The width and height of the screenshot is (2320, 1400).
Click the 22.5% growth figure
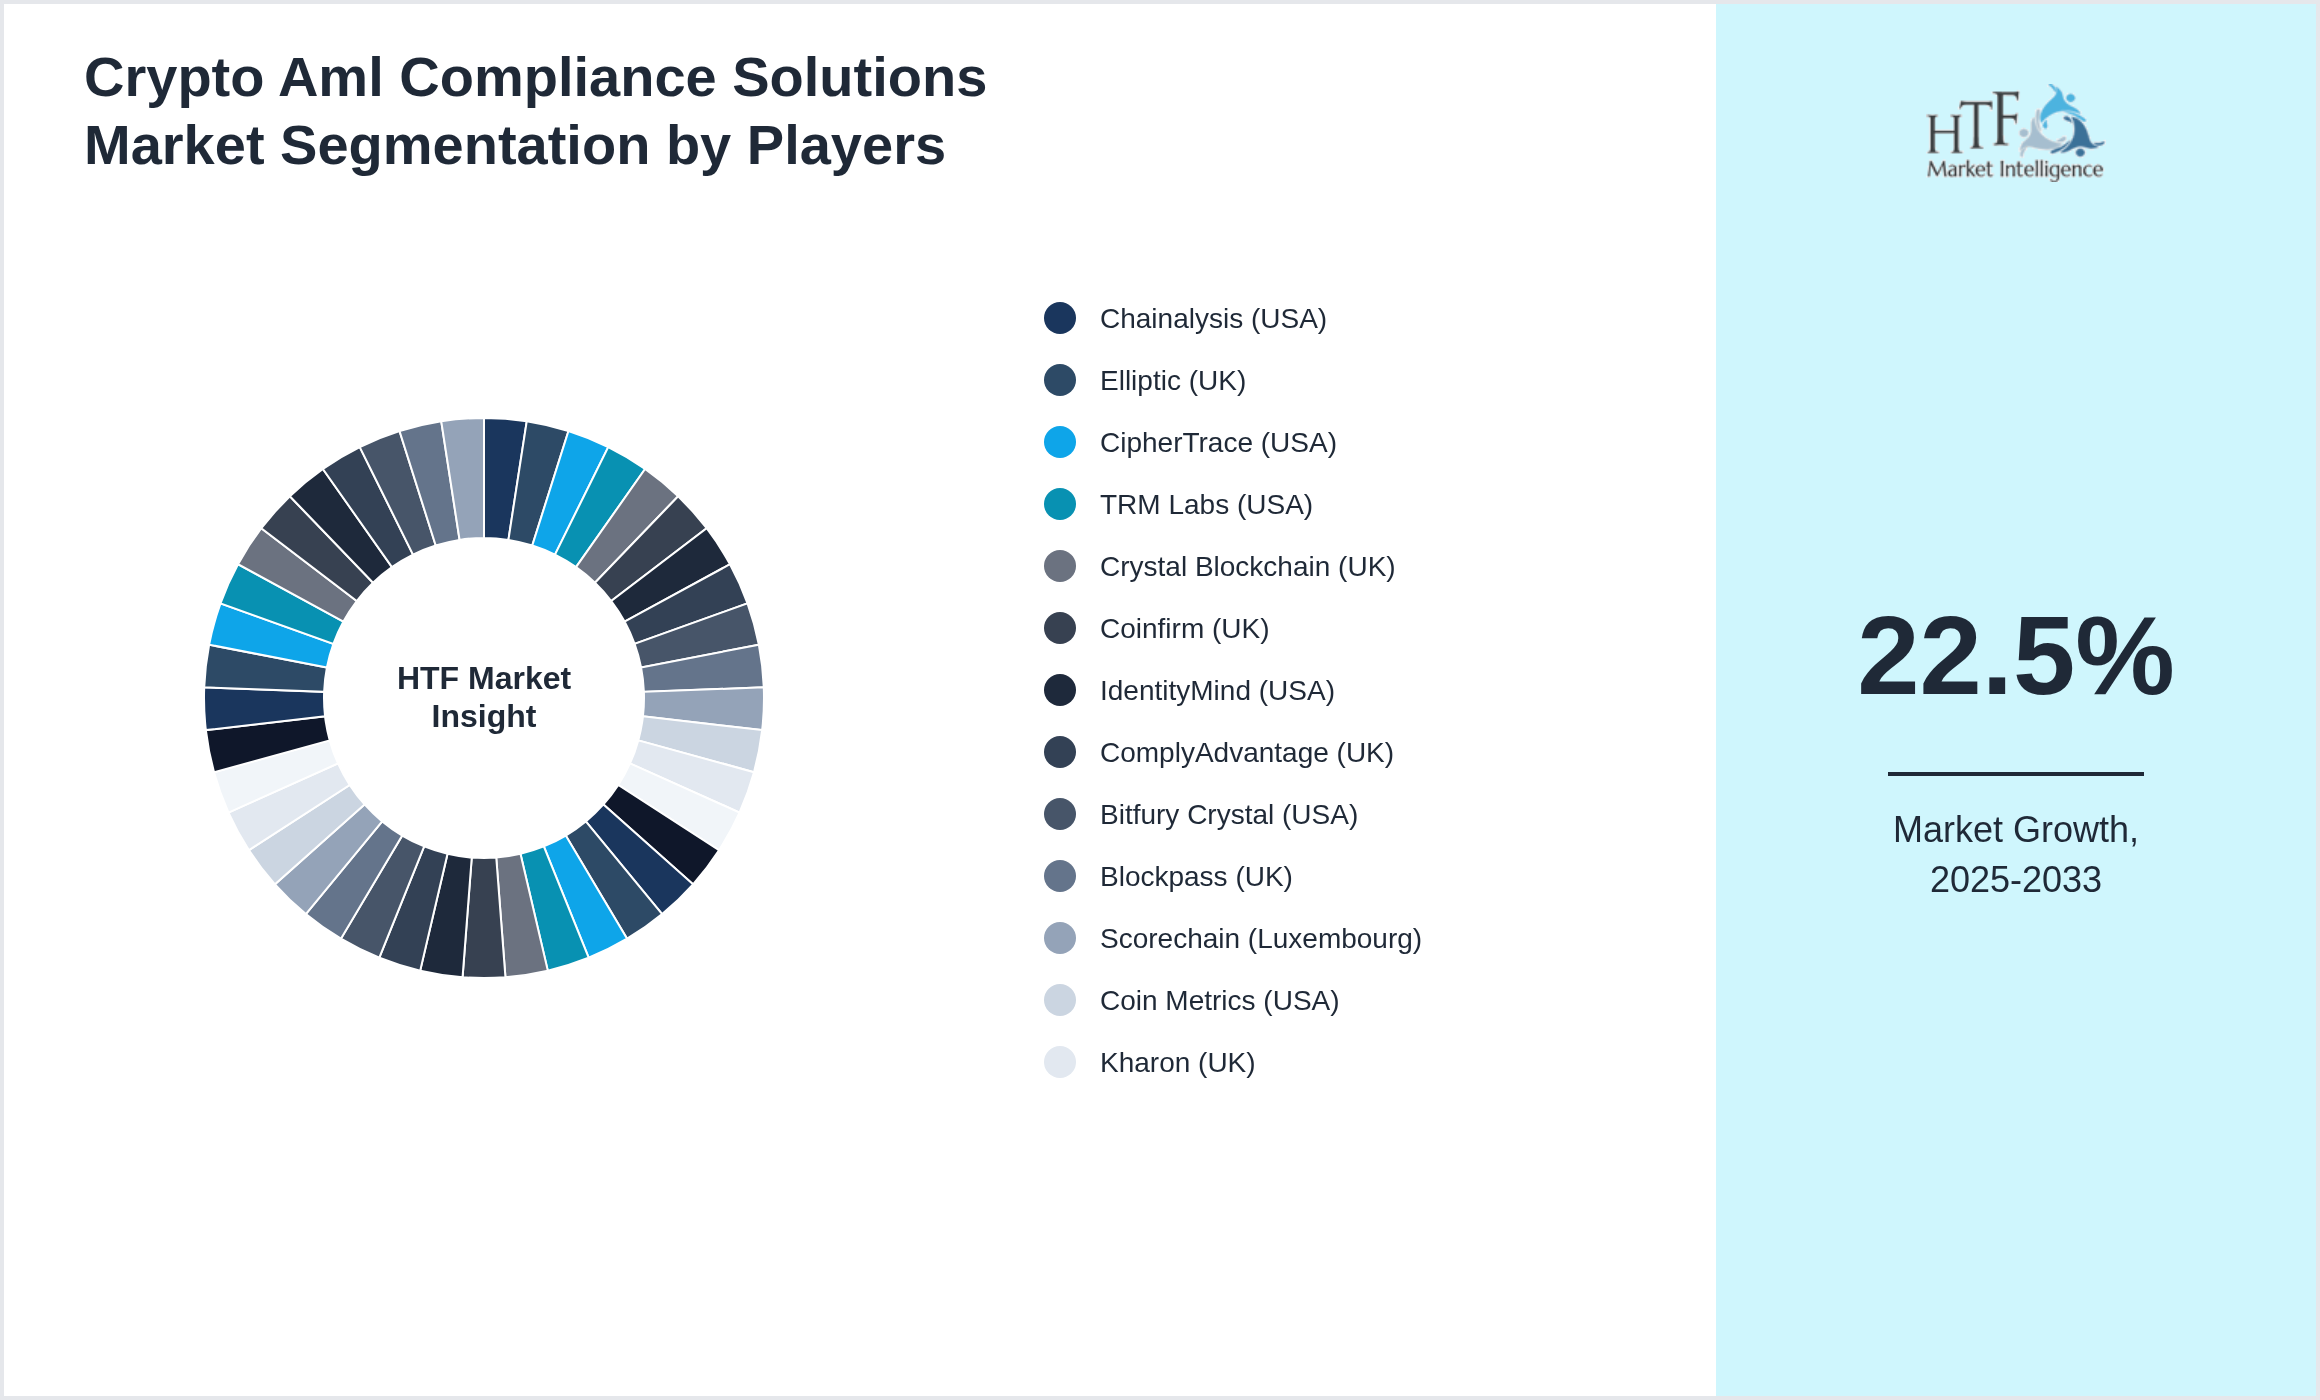pos(2015,656)
